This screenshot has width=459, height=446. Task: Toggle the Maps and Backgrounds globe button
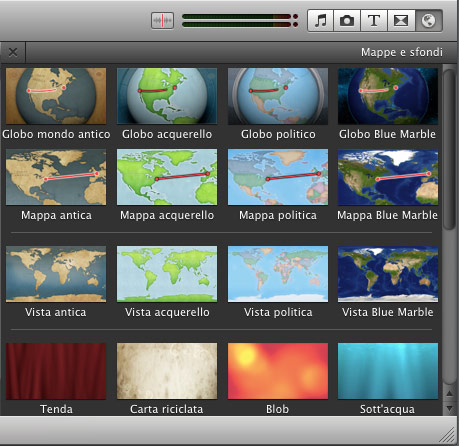429,21
